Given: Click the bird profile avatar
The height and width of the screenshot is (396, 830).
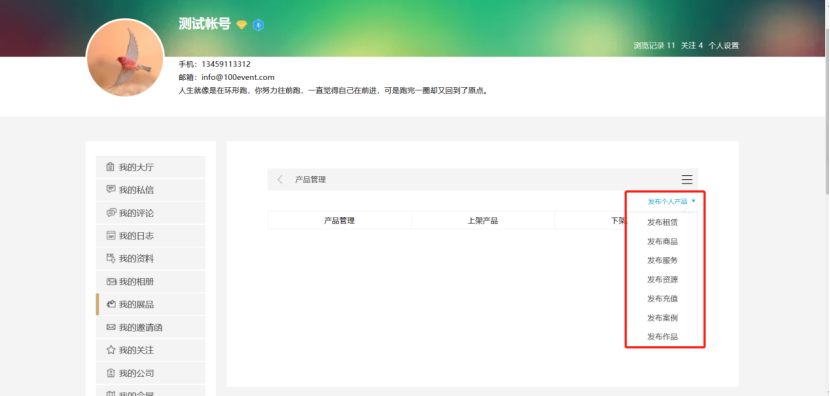Looking at the screenshot, I should coord(125,58).
